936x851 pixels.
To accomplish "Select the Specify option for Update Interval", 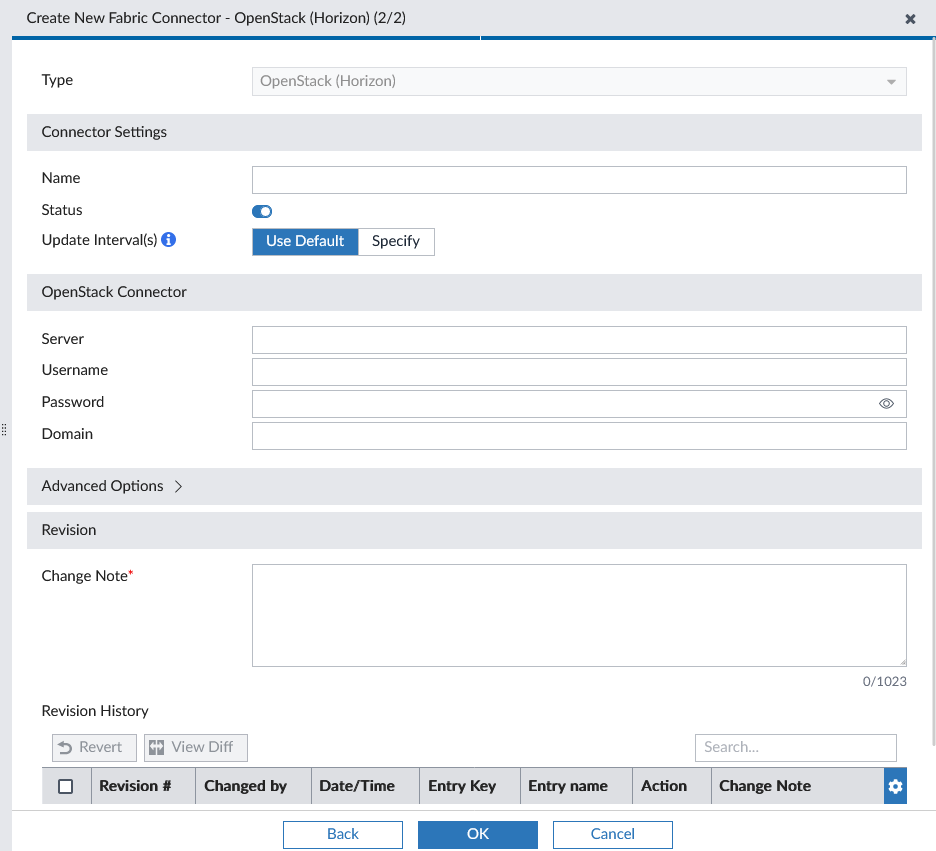I will 396,241.
